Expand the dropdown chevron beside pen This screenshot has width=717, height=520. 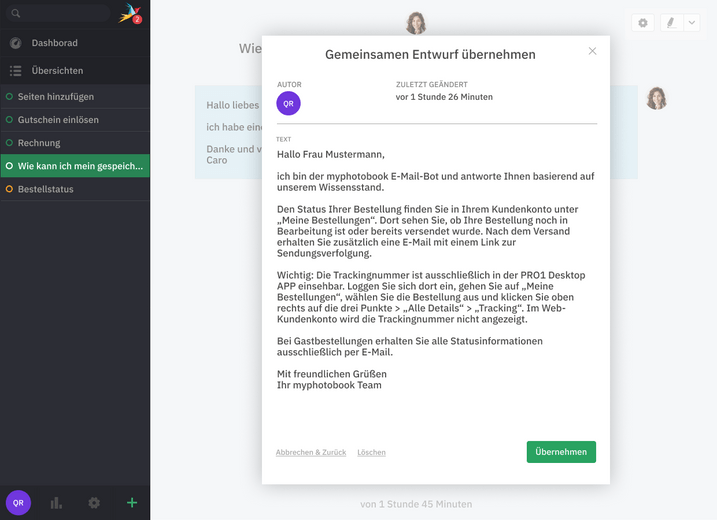pos(692,23)
